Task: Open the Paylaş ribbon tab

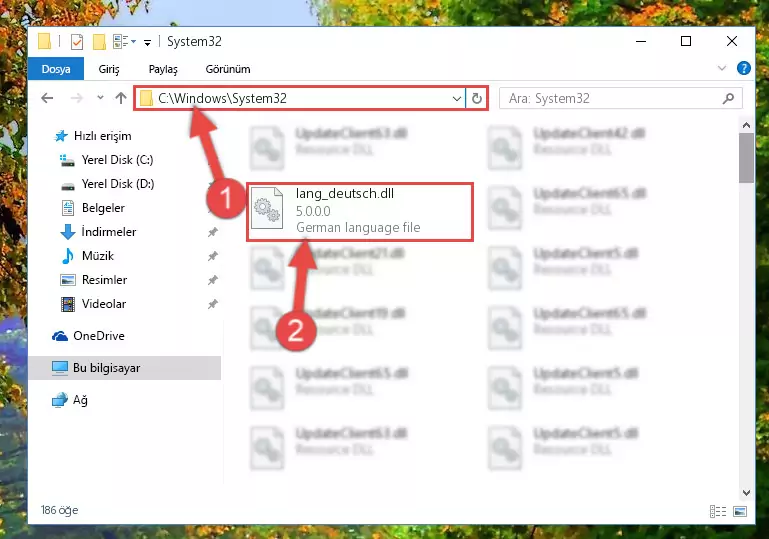Action: [163, 69]
